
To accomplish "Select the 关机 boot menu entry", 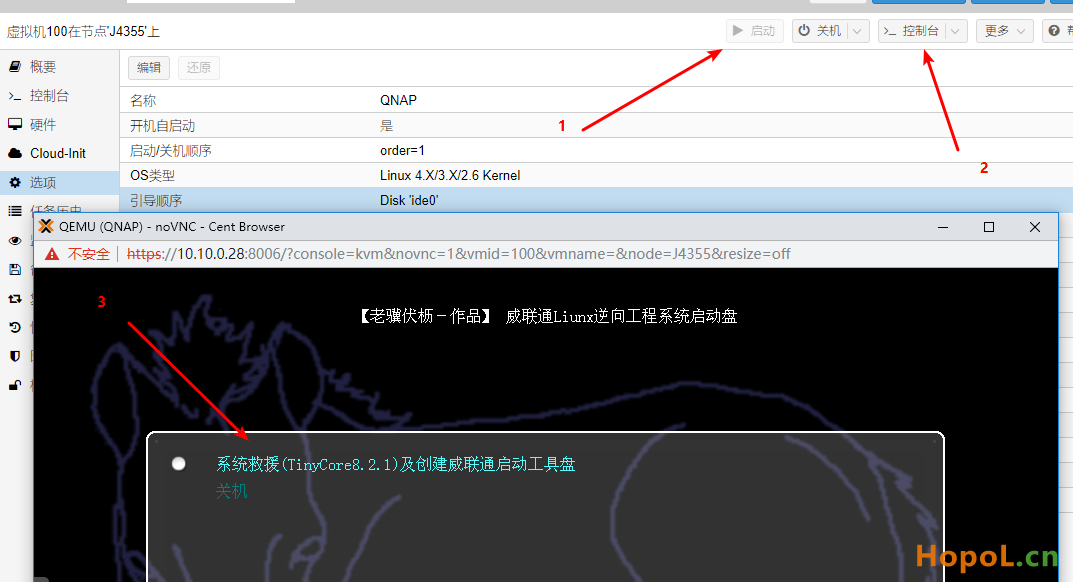I will click(231, 491).
